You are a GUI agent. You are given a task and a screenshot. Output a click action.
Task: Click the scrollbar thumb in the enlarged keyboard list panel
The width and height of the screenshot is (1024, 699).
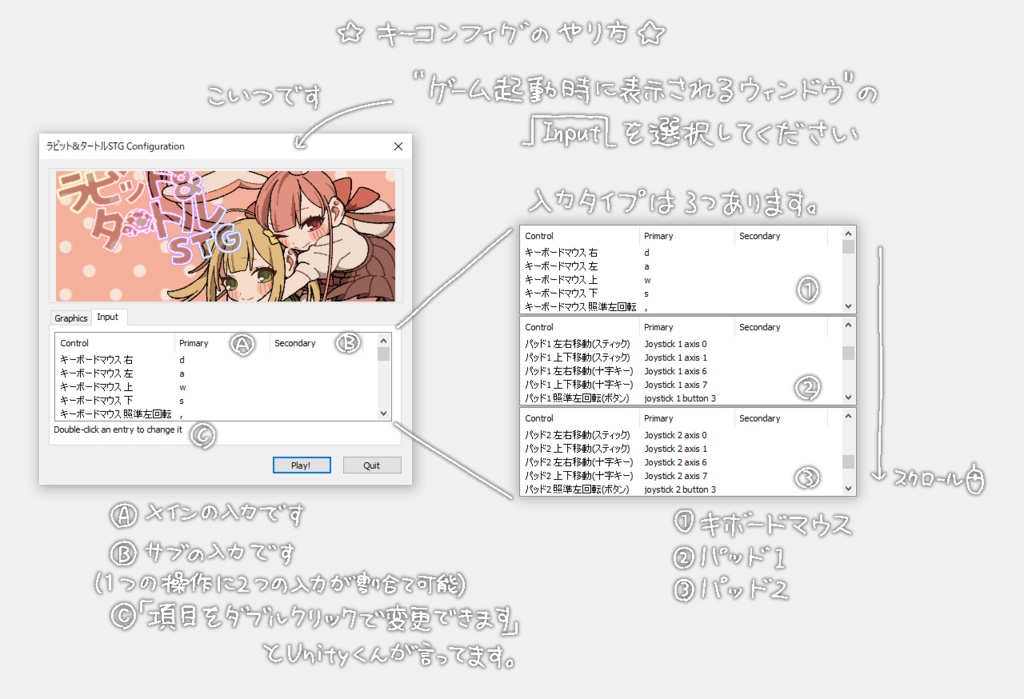[x=848, y=247]
